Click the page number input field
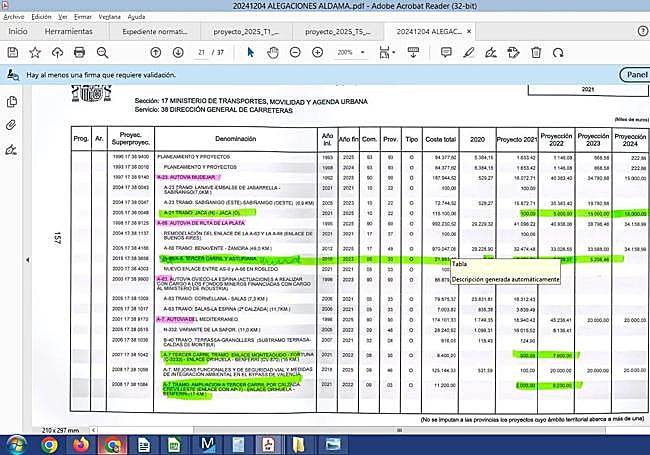The image size is (650, 455). (x=201, y=52)
